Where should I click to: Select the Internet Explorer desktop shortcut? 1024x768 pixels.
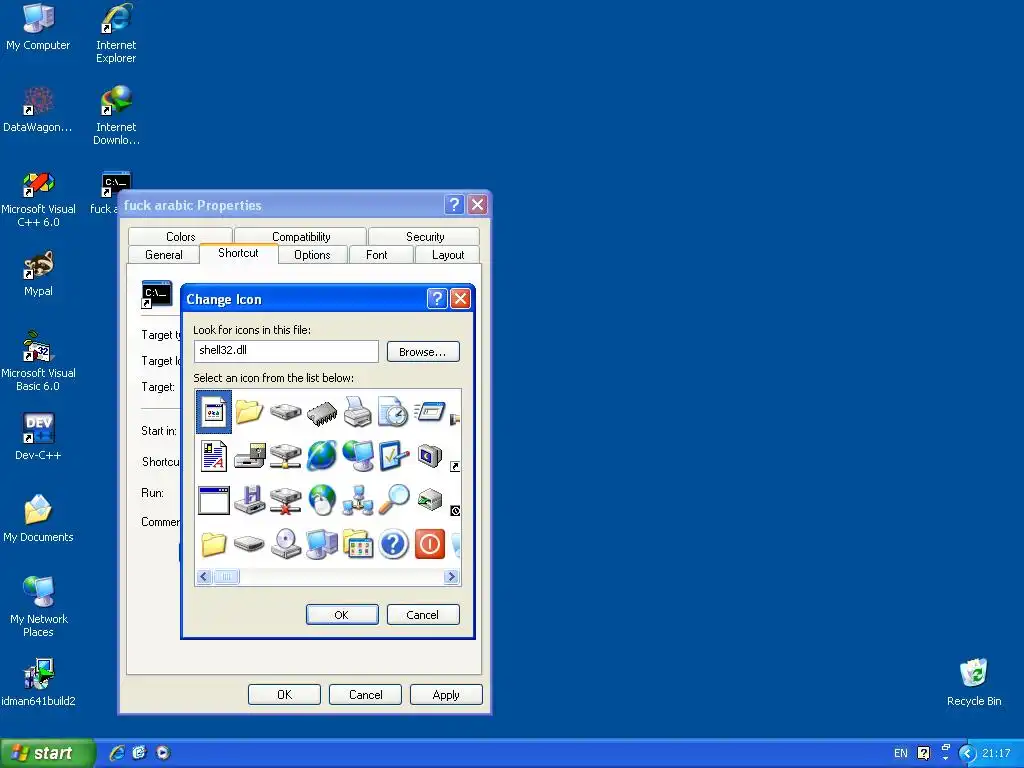(x=116, y=34)
